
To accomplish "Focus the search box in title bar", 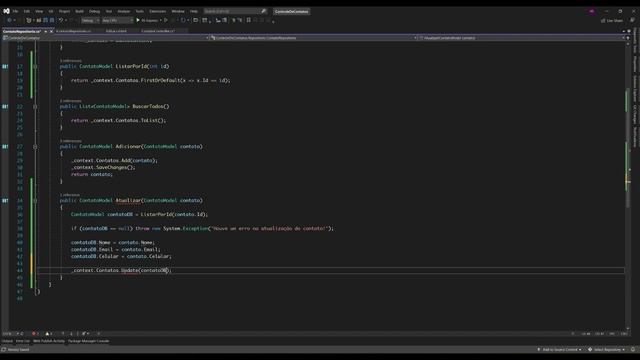I will pyautogui.click(x=235, y=11).
